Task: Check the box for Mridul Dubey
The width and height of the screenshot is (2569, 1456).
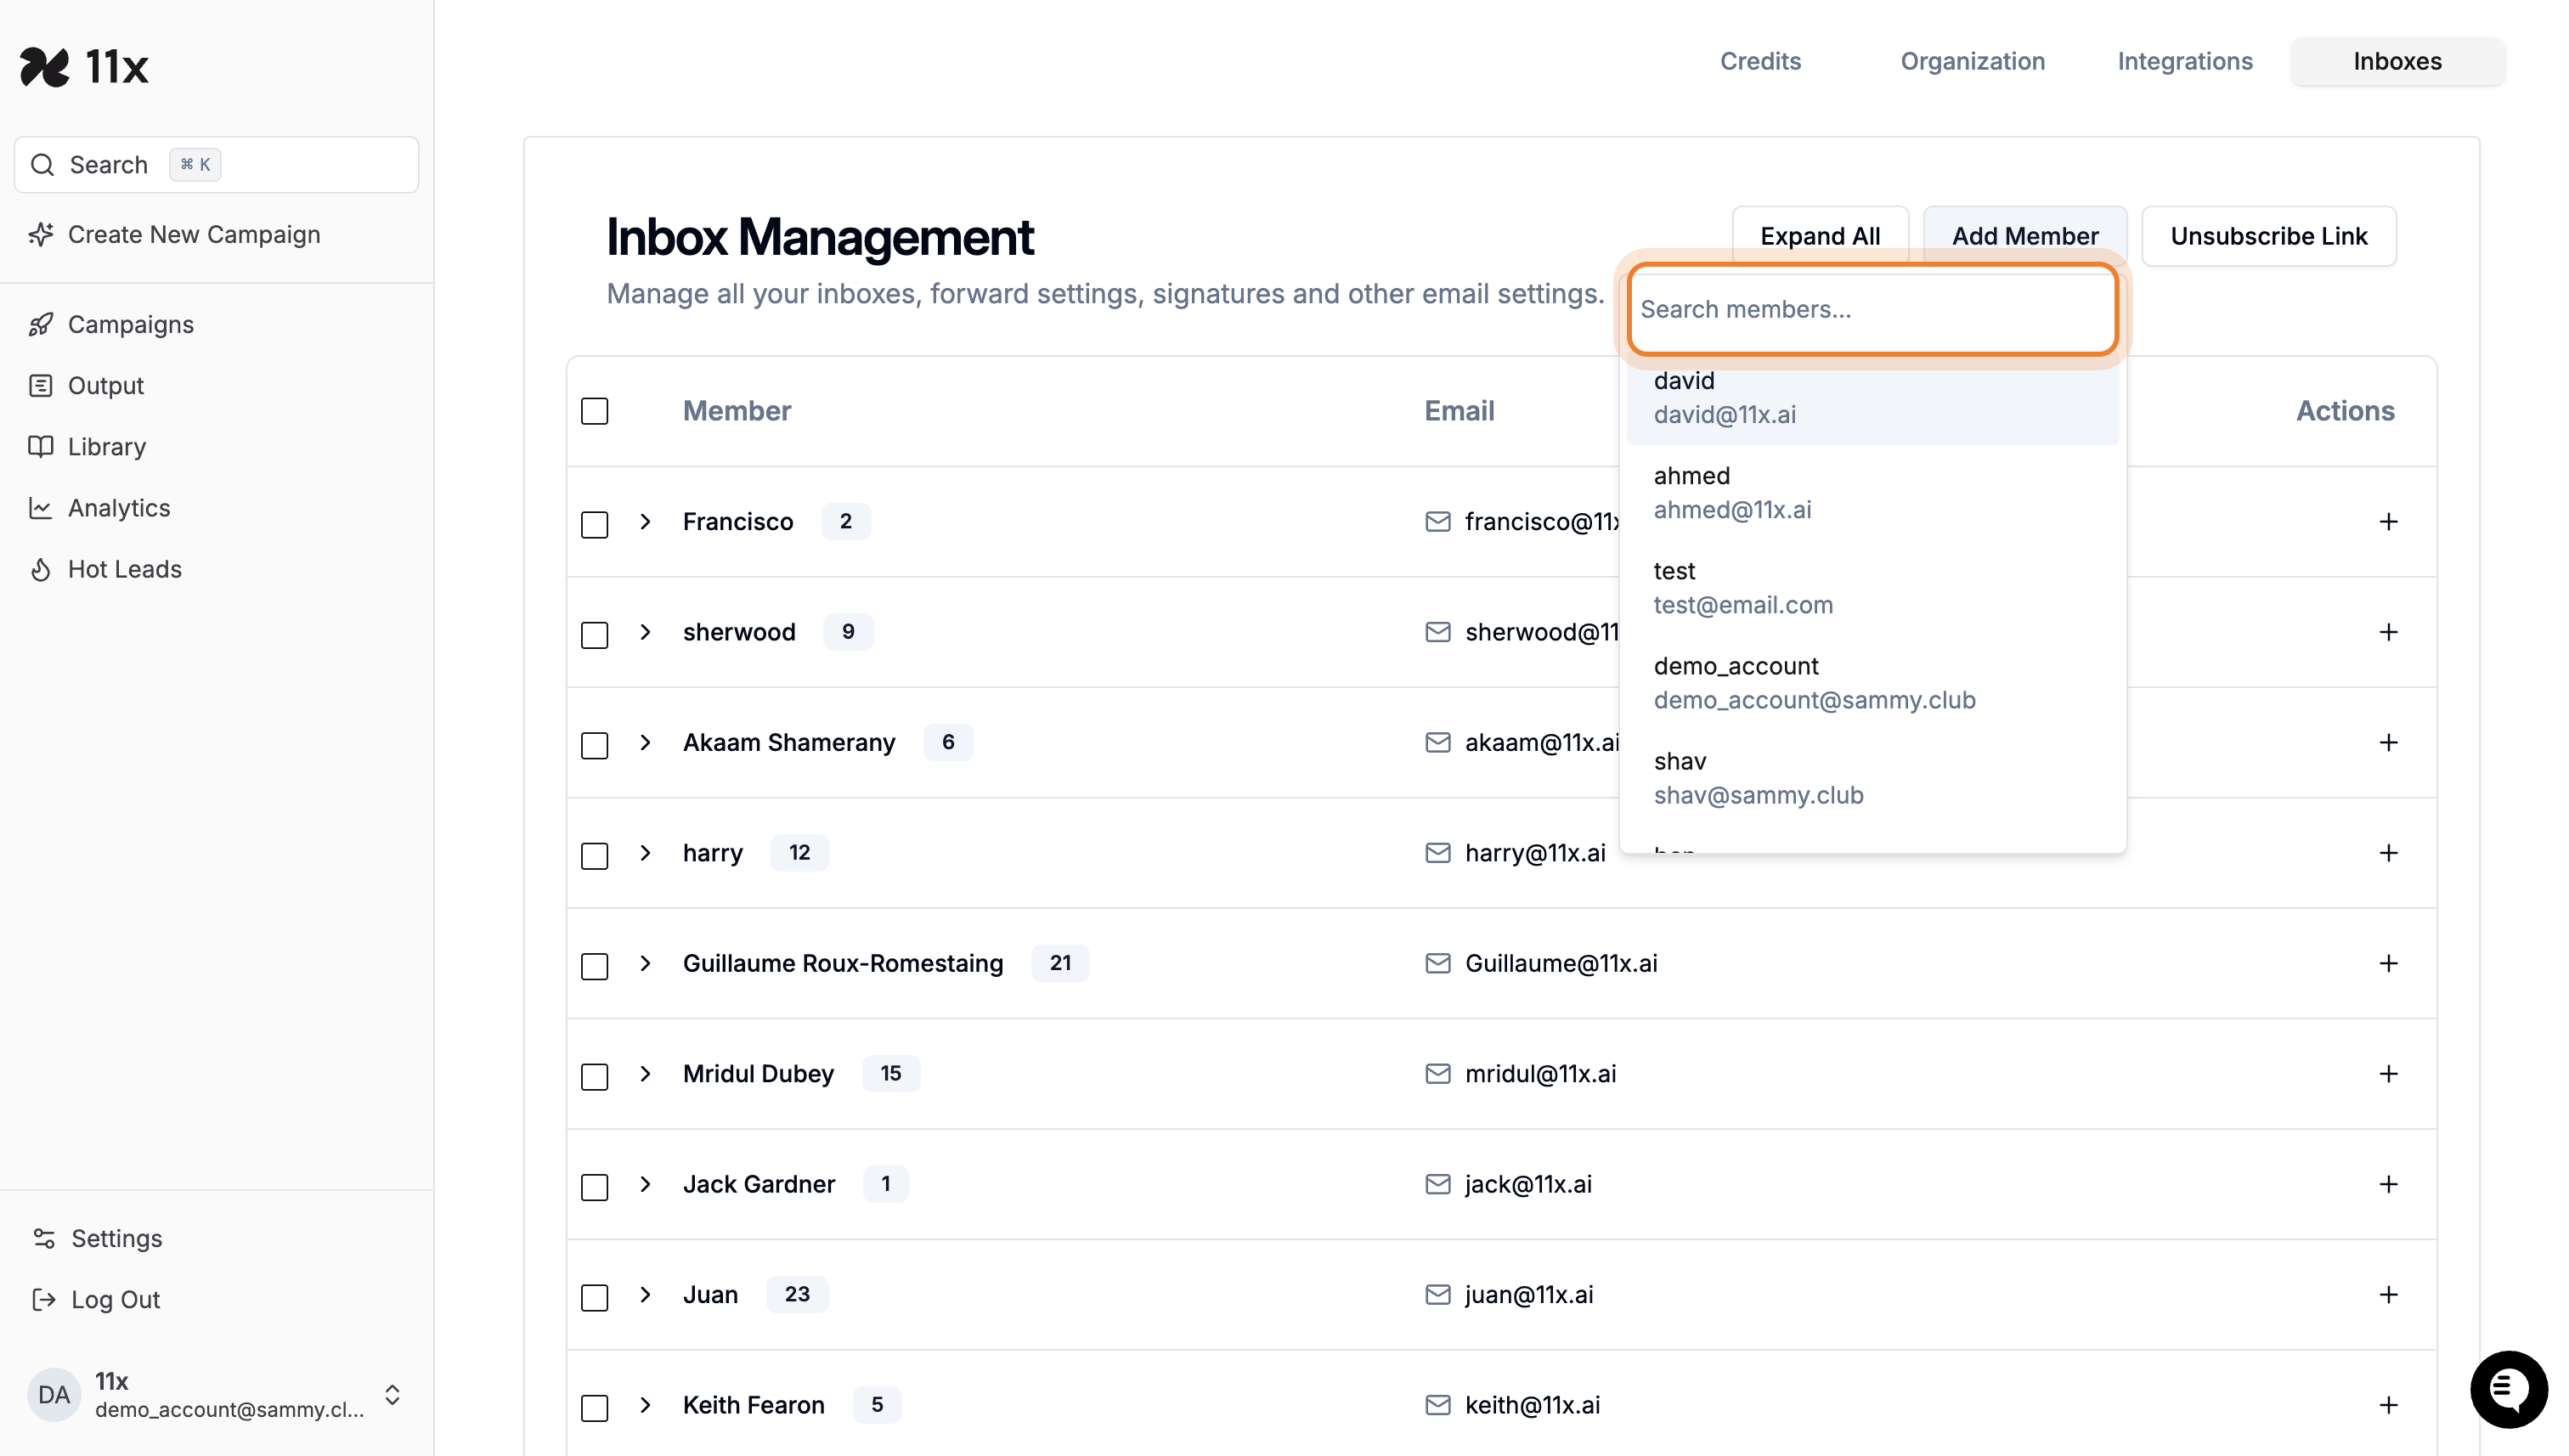Action: [594, 1077]
